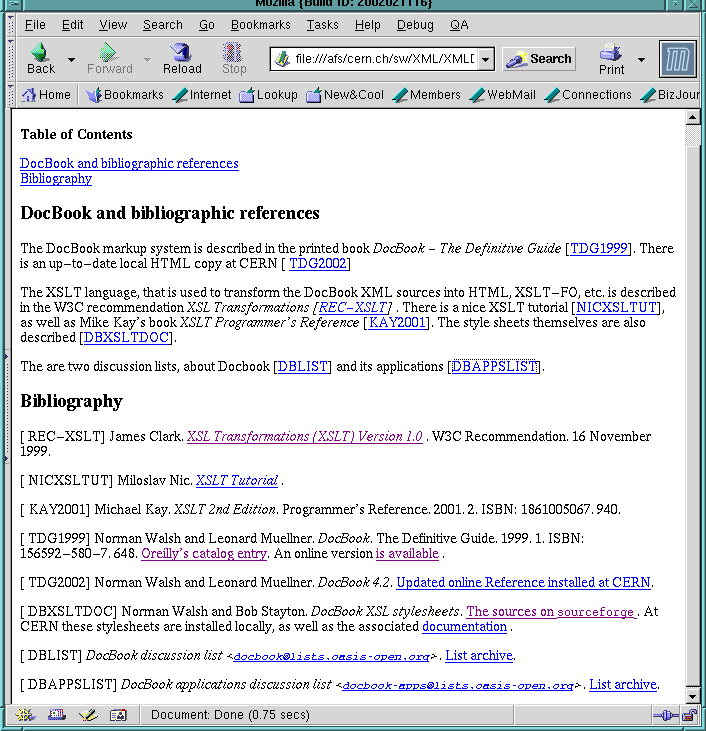Click the docbook@lists.oasis-open.org email link

(331, 657)
